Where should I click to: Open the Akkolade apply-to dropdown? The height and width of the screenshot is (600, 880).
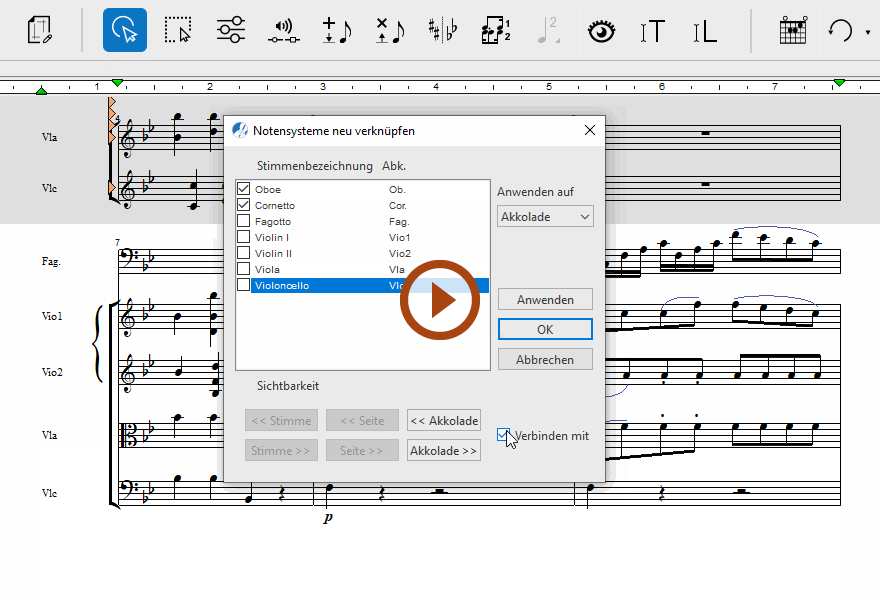click(x=545, y=216)
